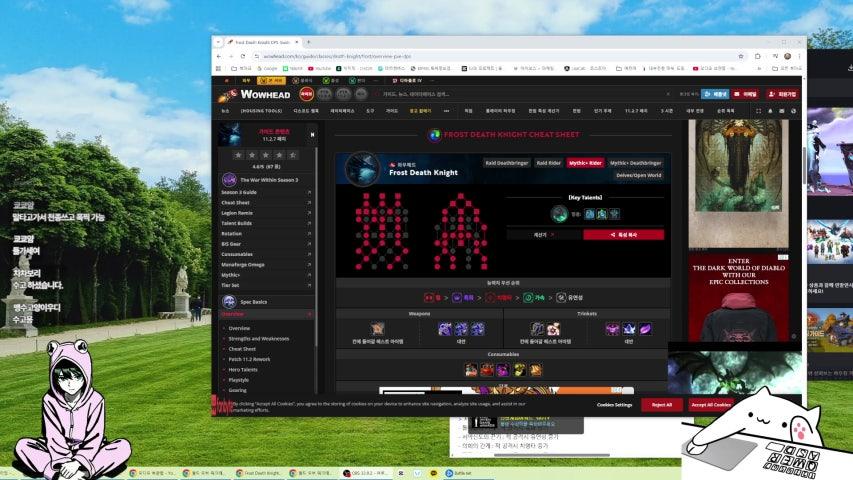Open the BiS Gear sidebar link

point(265,244)
